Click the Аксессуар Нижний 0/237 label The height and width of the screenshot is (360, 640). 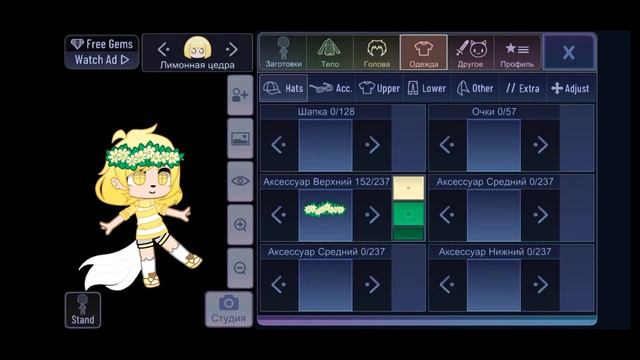495,252
